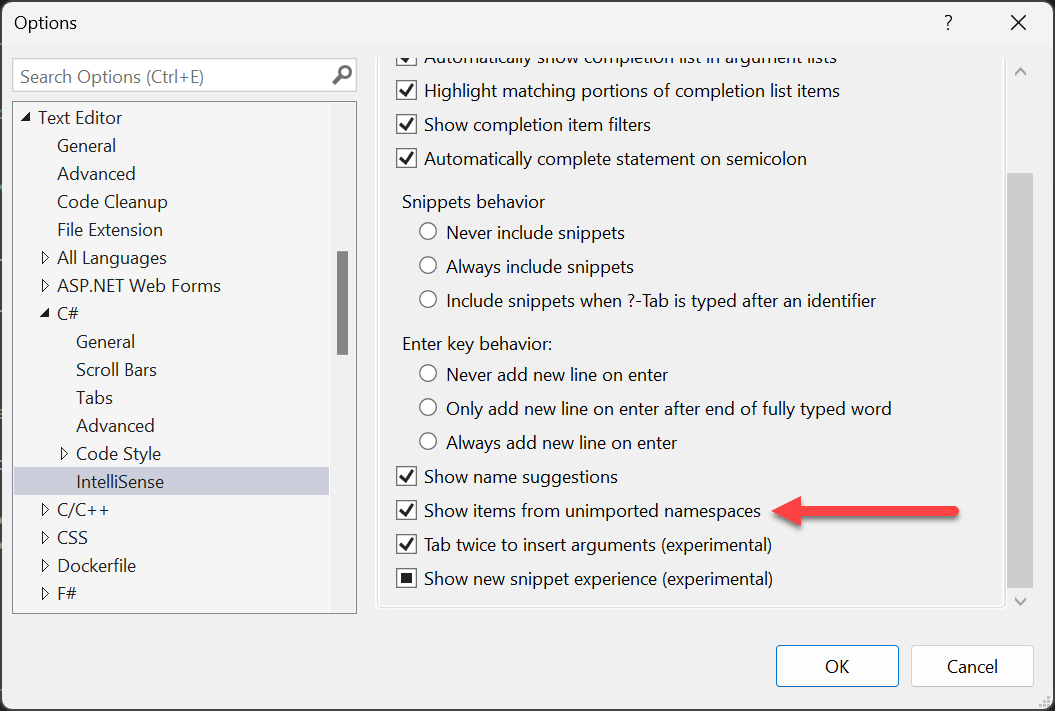1055x711 pixels.
Task: Select the IntelliSense tree item
Action: [120, 482]
